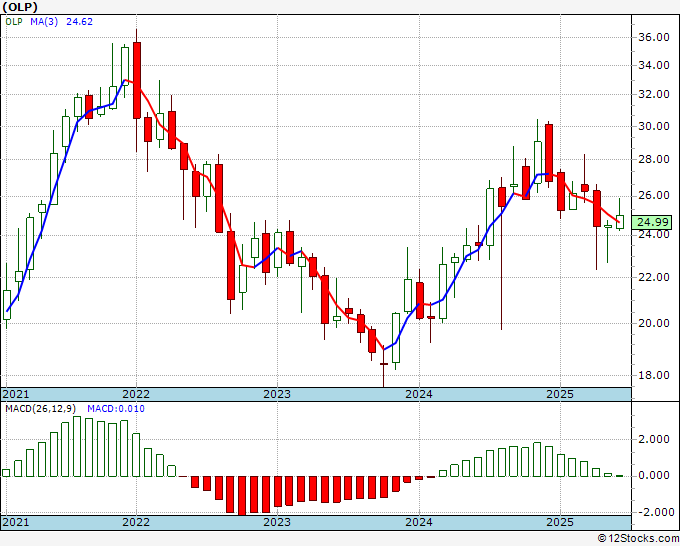Click 2025 on the MACD timeline

click(560, 522)
